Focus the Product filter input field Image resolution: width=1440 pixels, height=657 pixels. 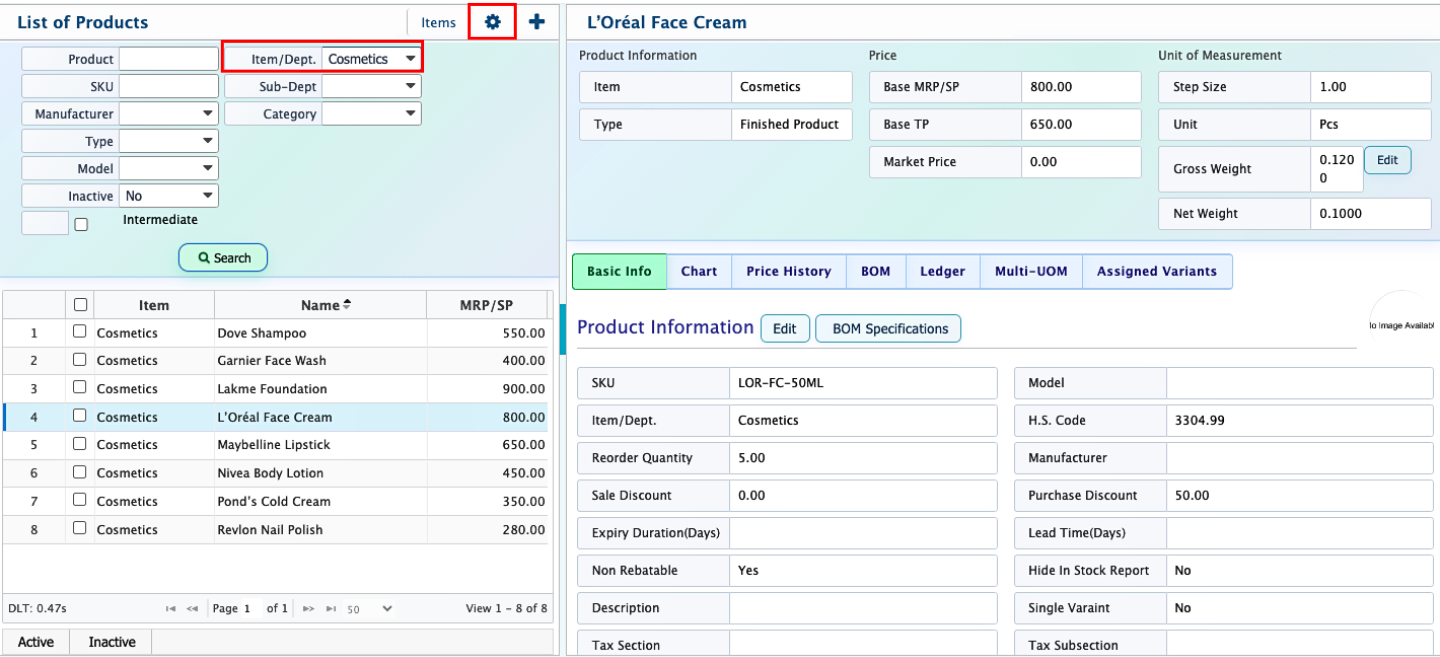click(169, 59)
